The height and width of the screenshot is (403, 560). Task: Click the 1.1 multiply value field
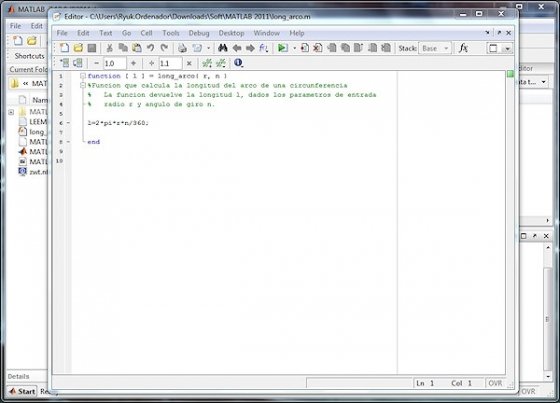coord(170,63)
